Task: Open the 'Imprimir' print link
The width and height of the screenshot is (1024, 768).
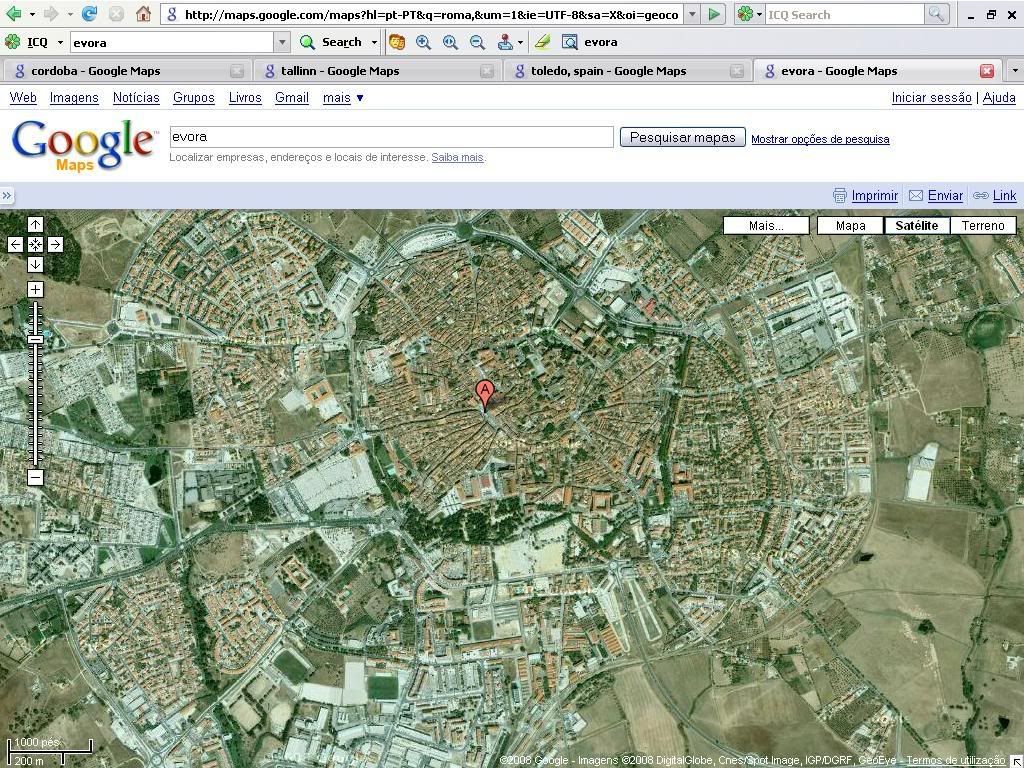Action: point(874,196)
